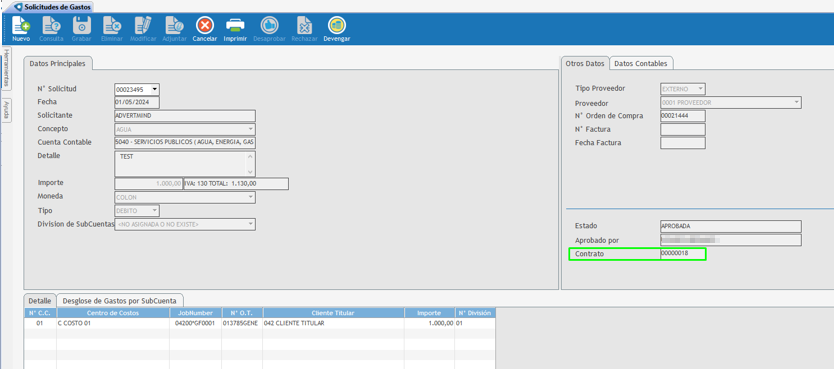Click the 042 CLIENTE TITULAR cell
The height and width of the screenshot is (369, 834).
point(333,323)
